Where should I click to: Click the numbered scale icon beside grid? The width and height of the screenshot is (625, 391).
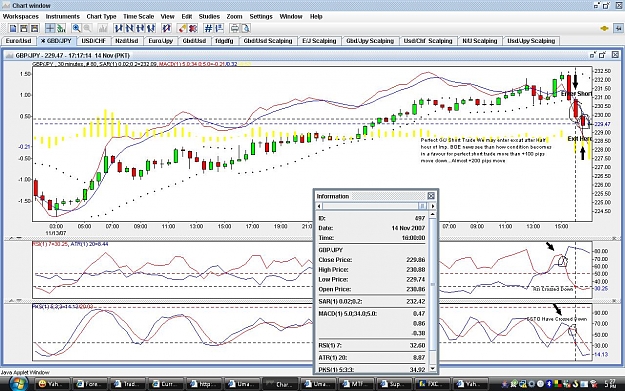[219, 28]
